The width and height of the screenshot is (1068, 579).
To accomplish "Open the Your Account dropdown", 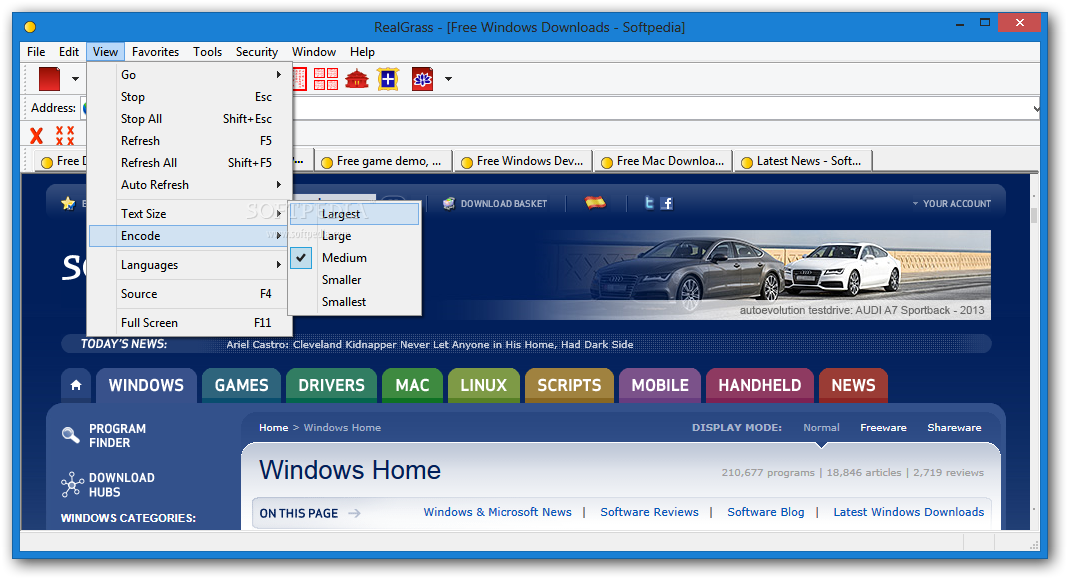I will (x=952, y=204).
